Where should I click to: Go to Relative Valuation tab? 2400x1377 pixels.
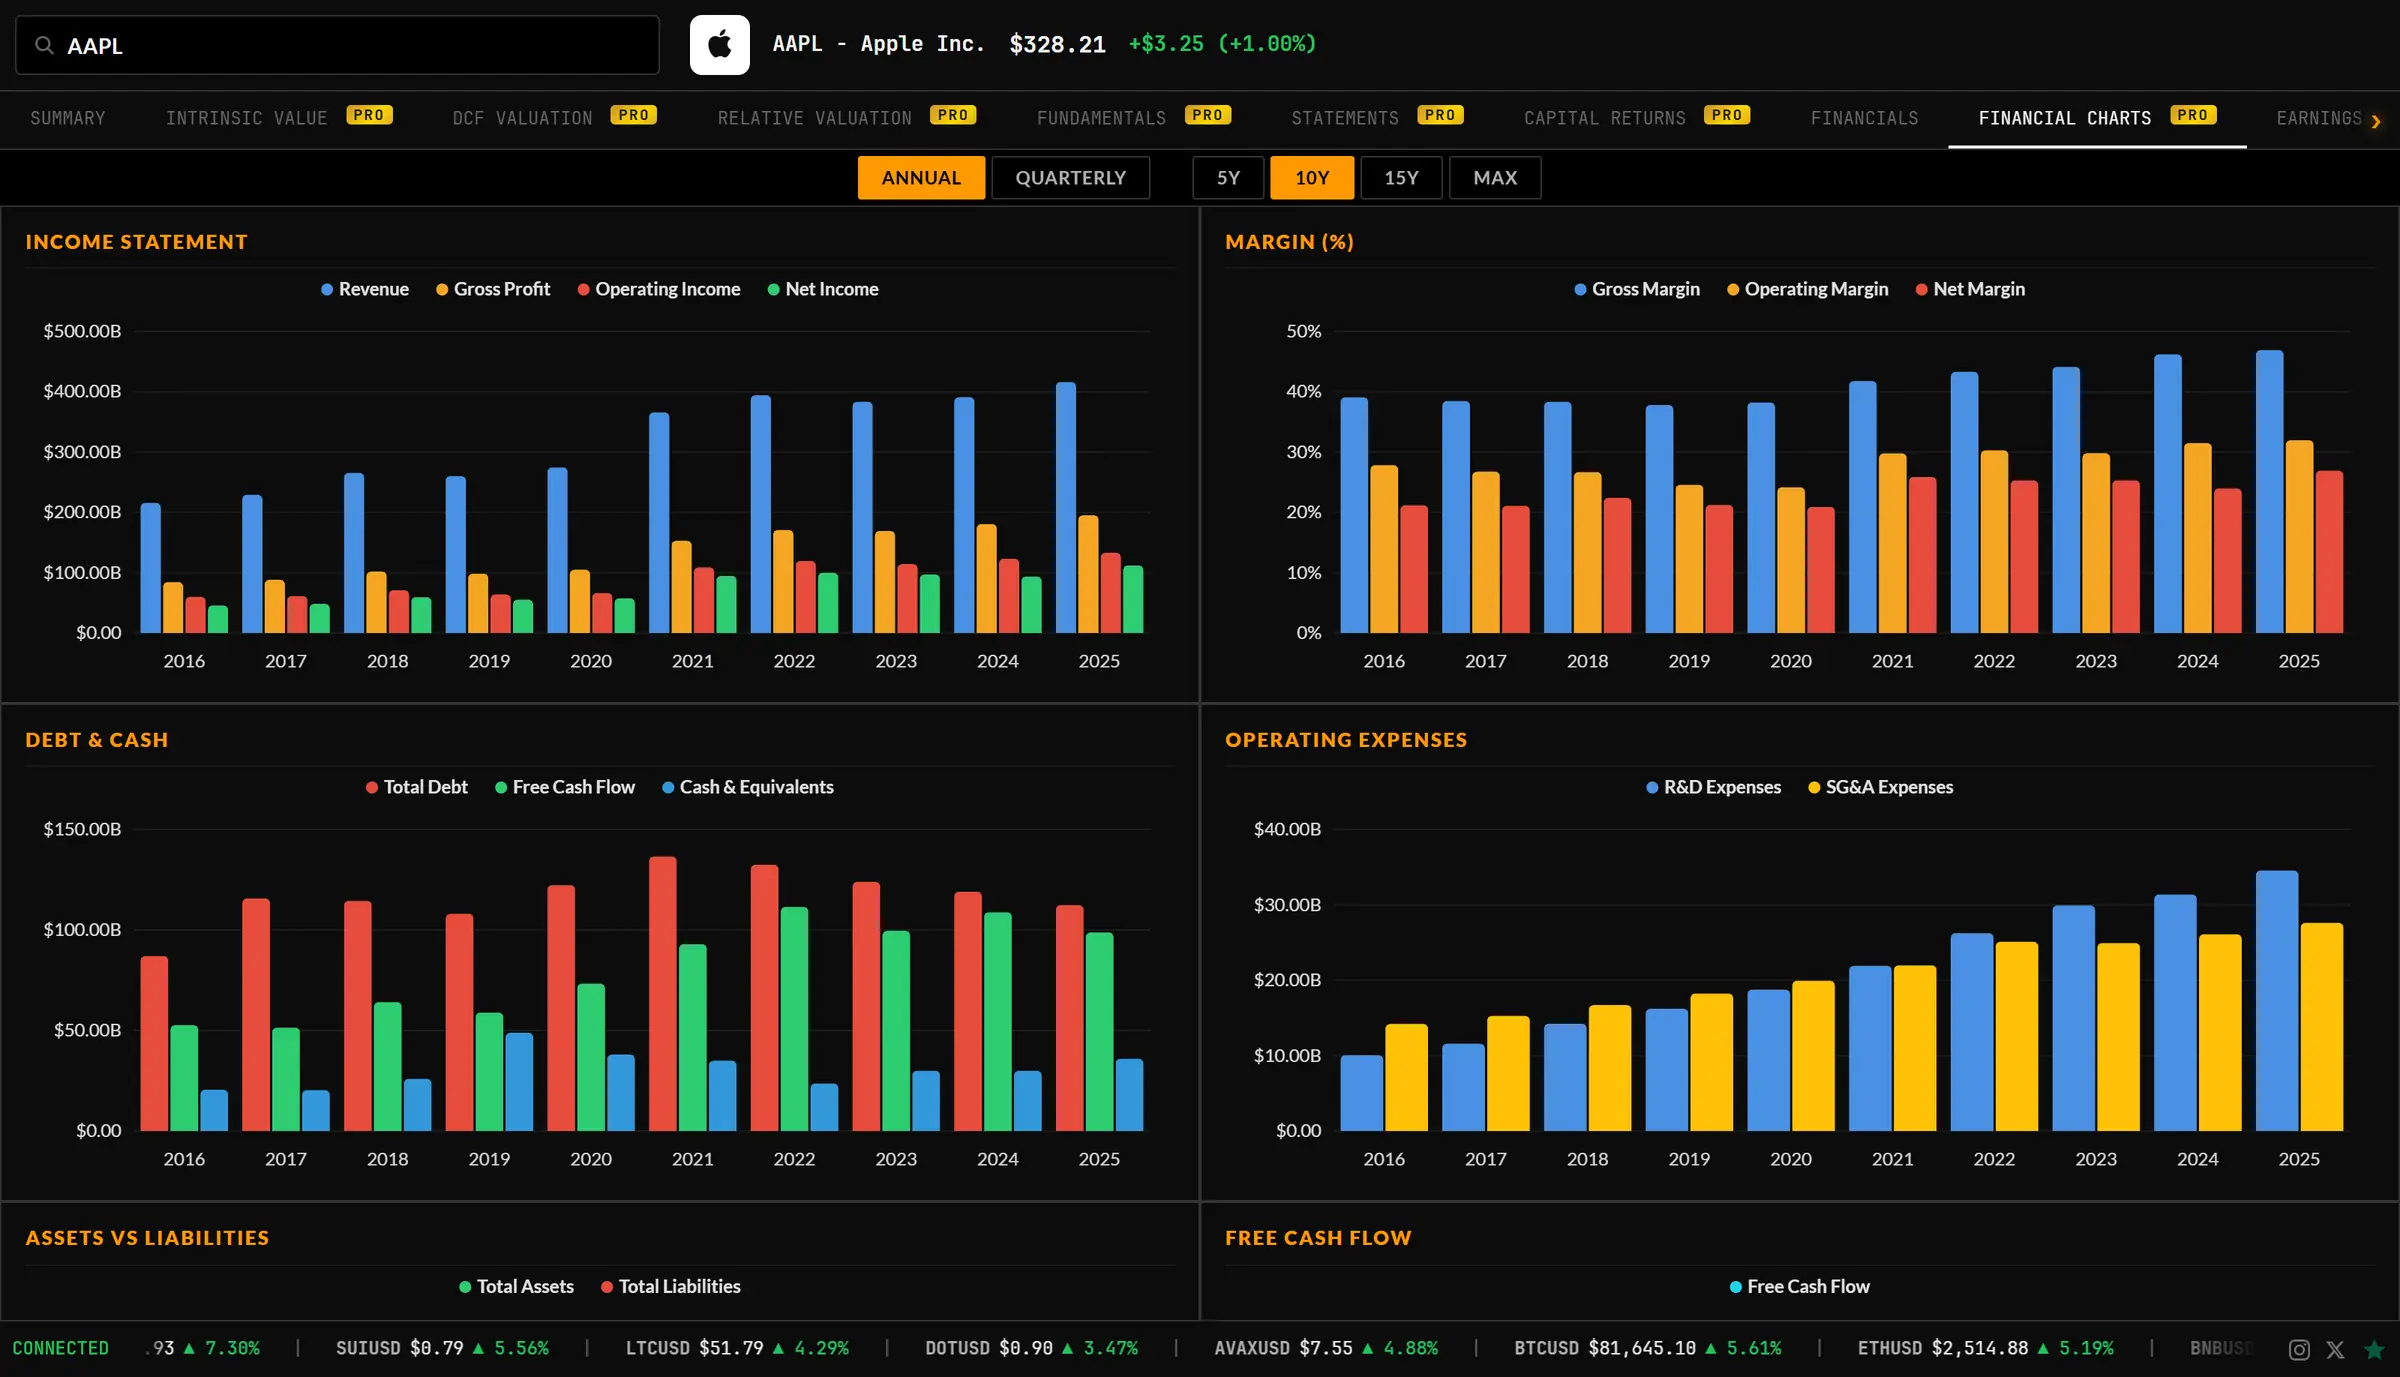[x=815, y=118]
